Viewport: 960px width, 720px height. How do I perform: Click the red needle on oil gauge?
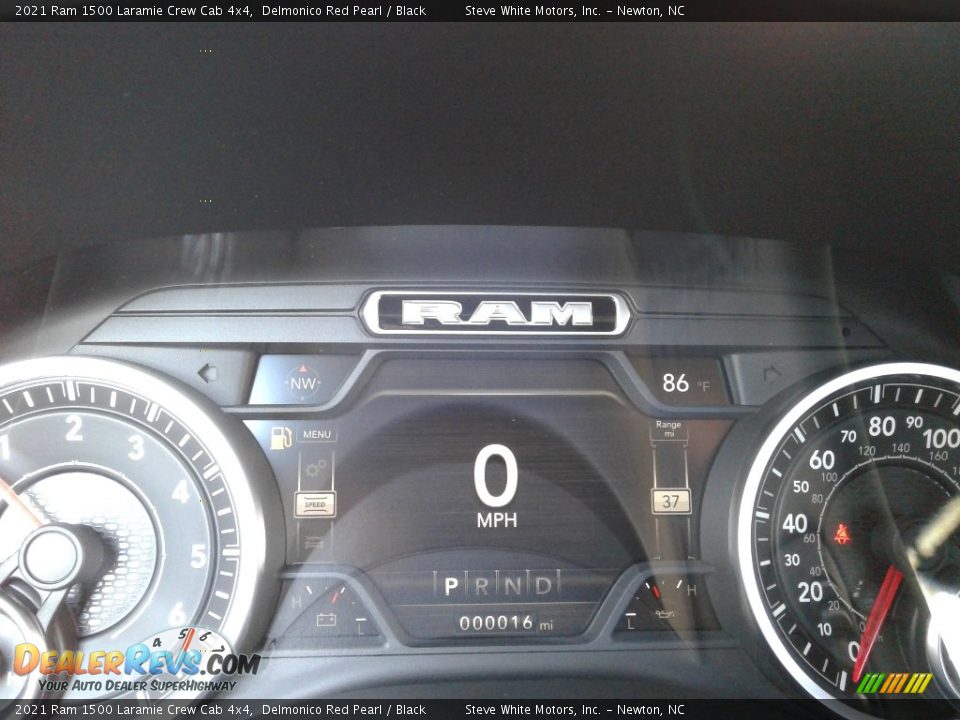654,591
